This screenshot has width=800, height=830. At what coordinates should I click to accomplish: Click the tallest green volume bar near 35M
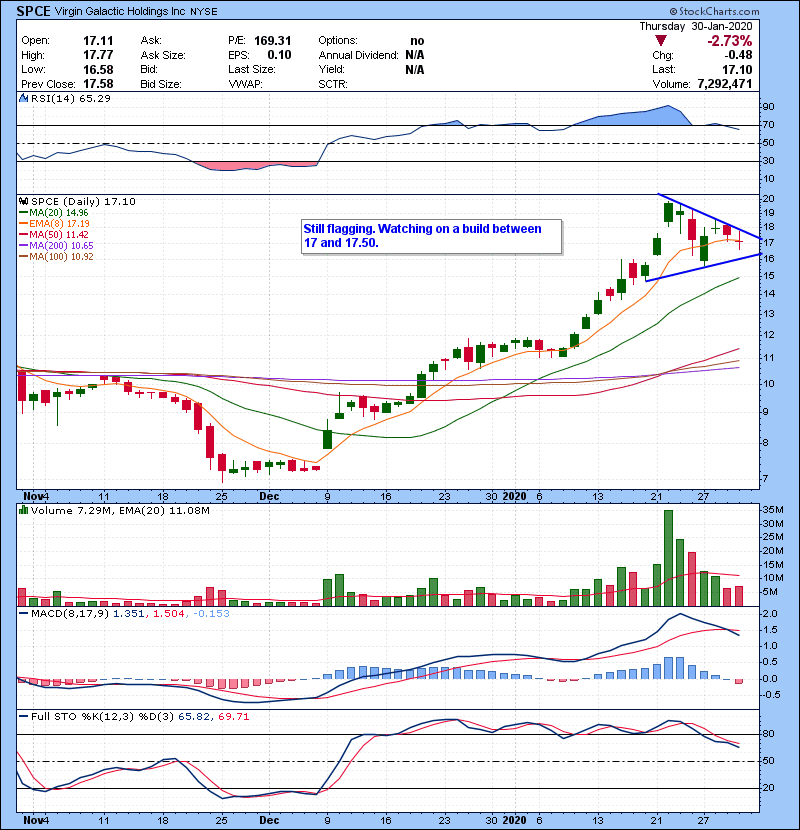pos(668,558)
